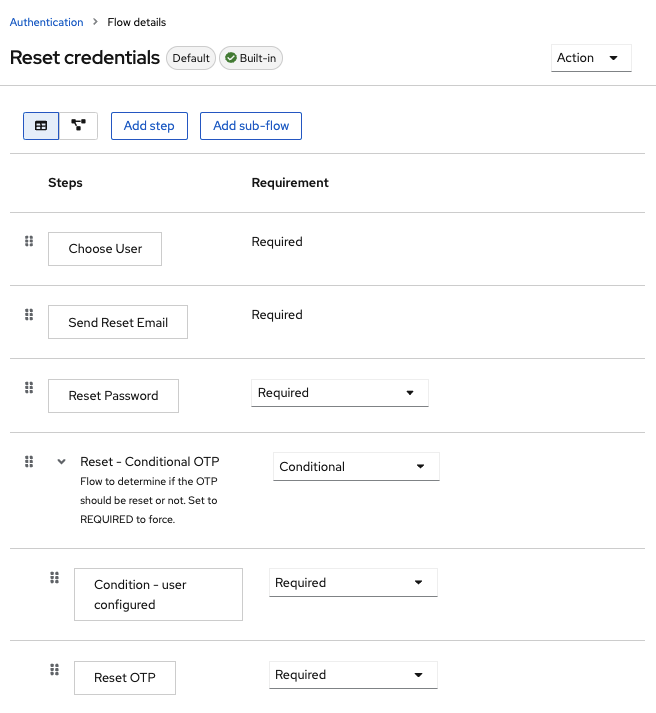Open the Action dropdown menu

pos(591,58)
